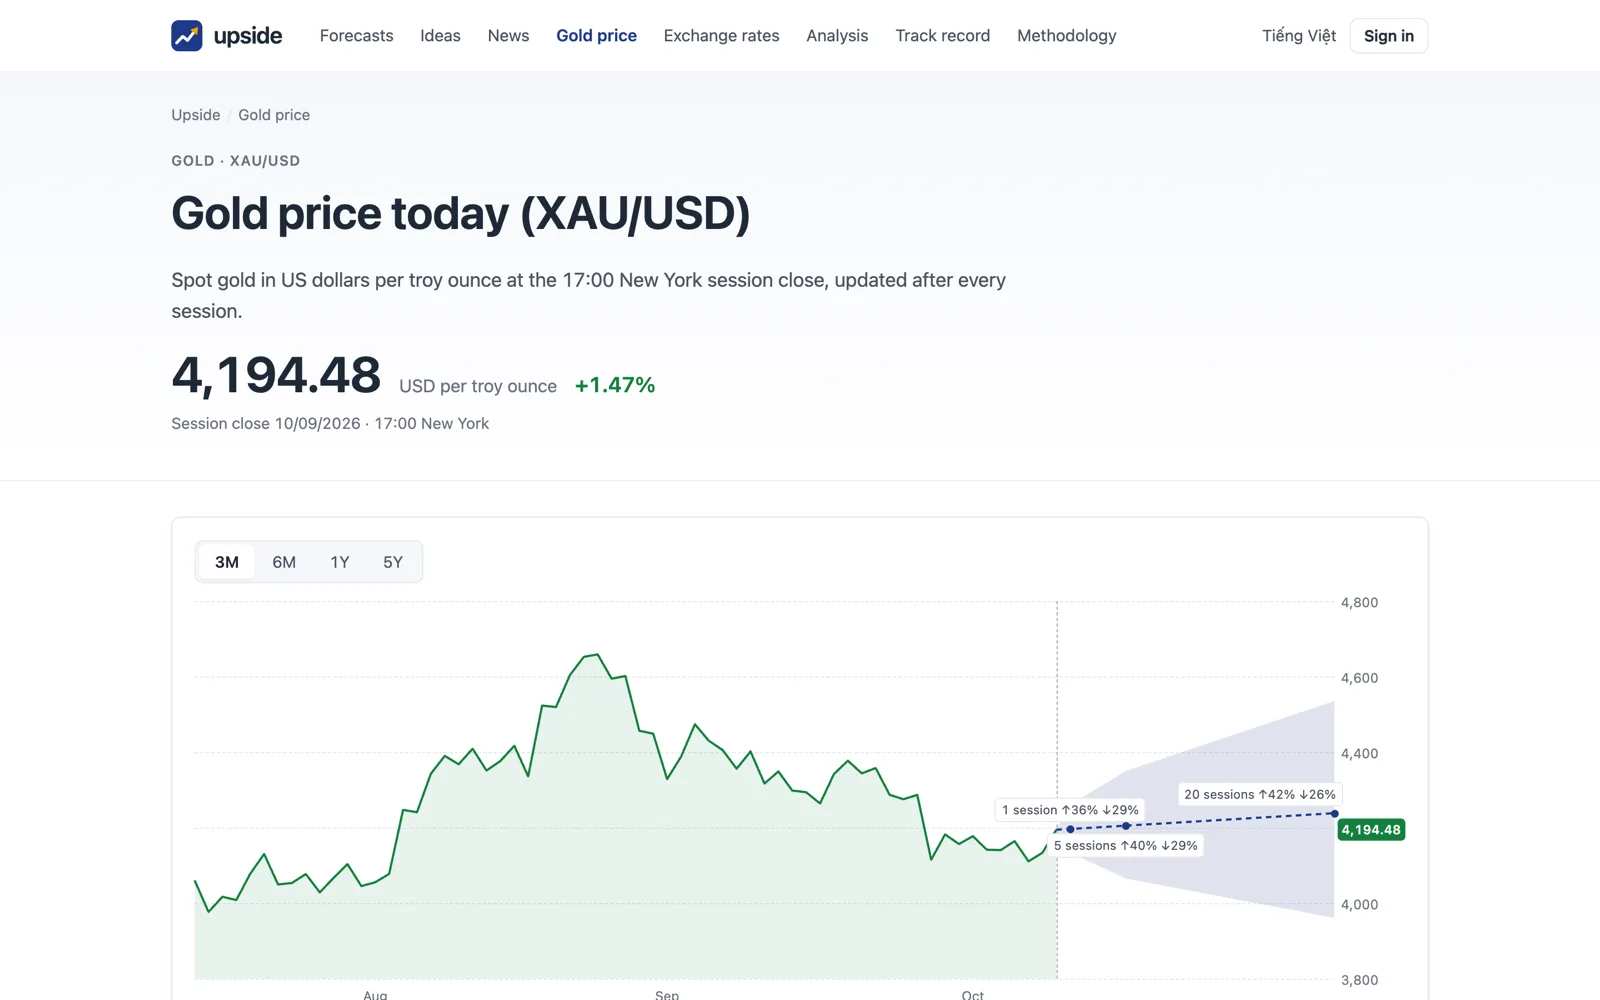Click the Sign in button

click(x=1389, y=36)
